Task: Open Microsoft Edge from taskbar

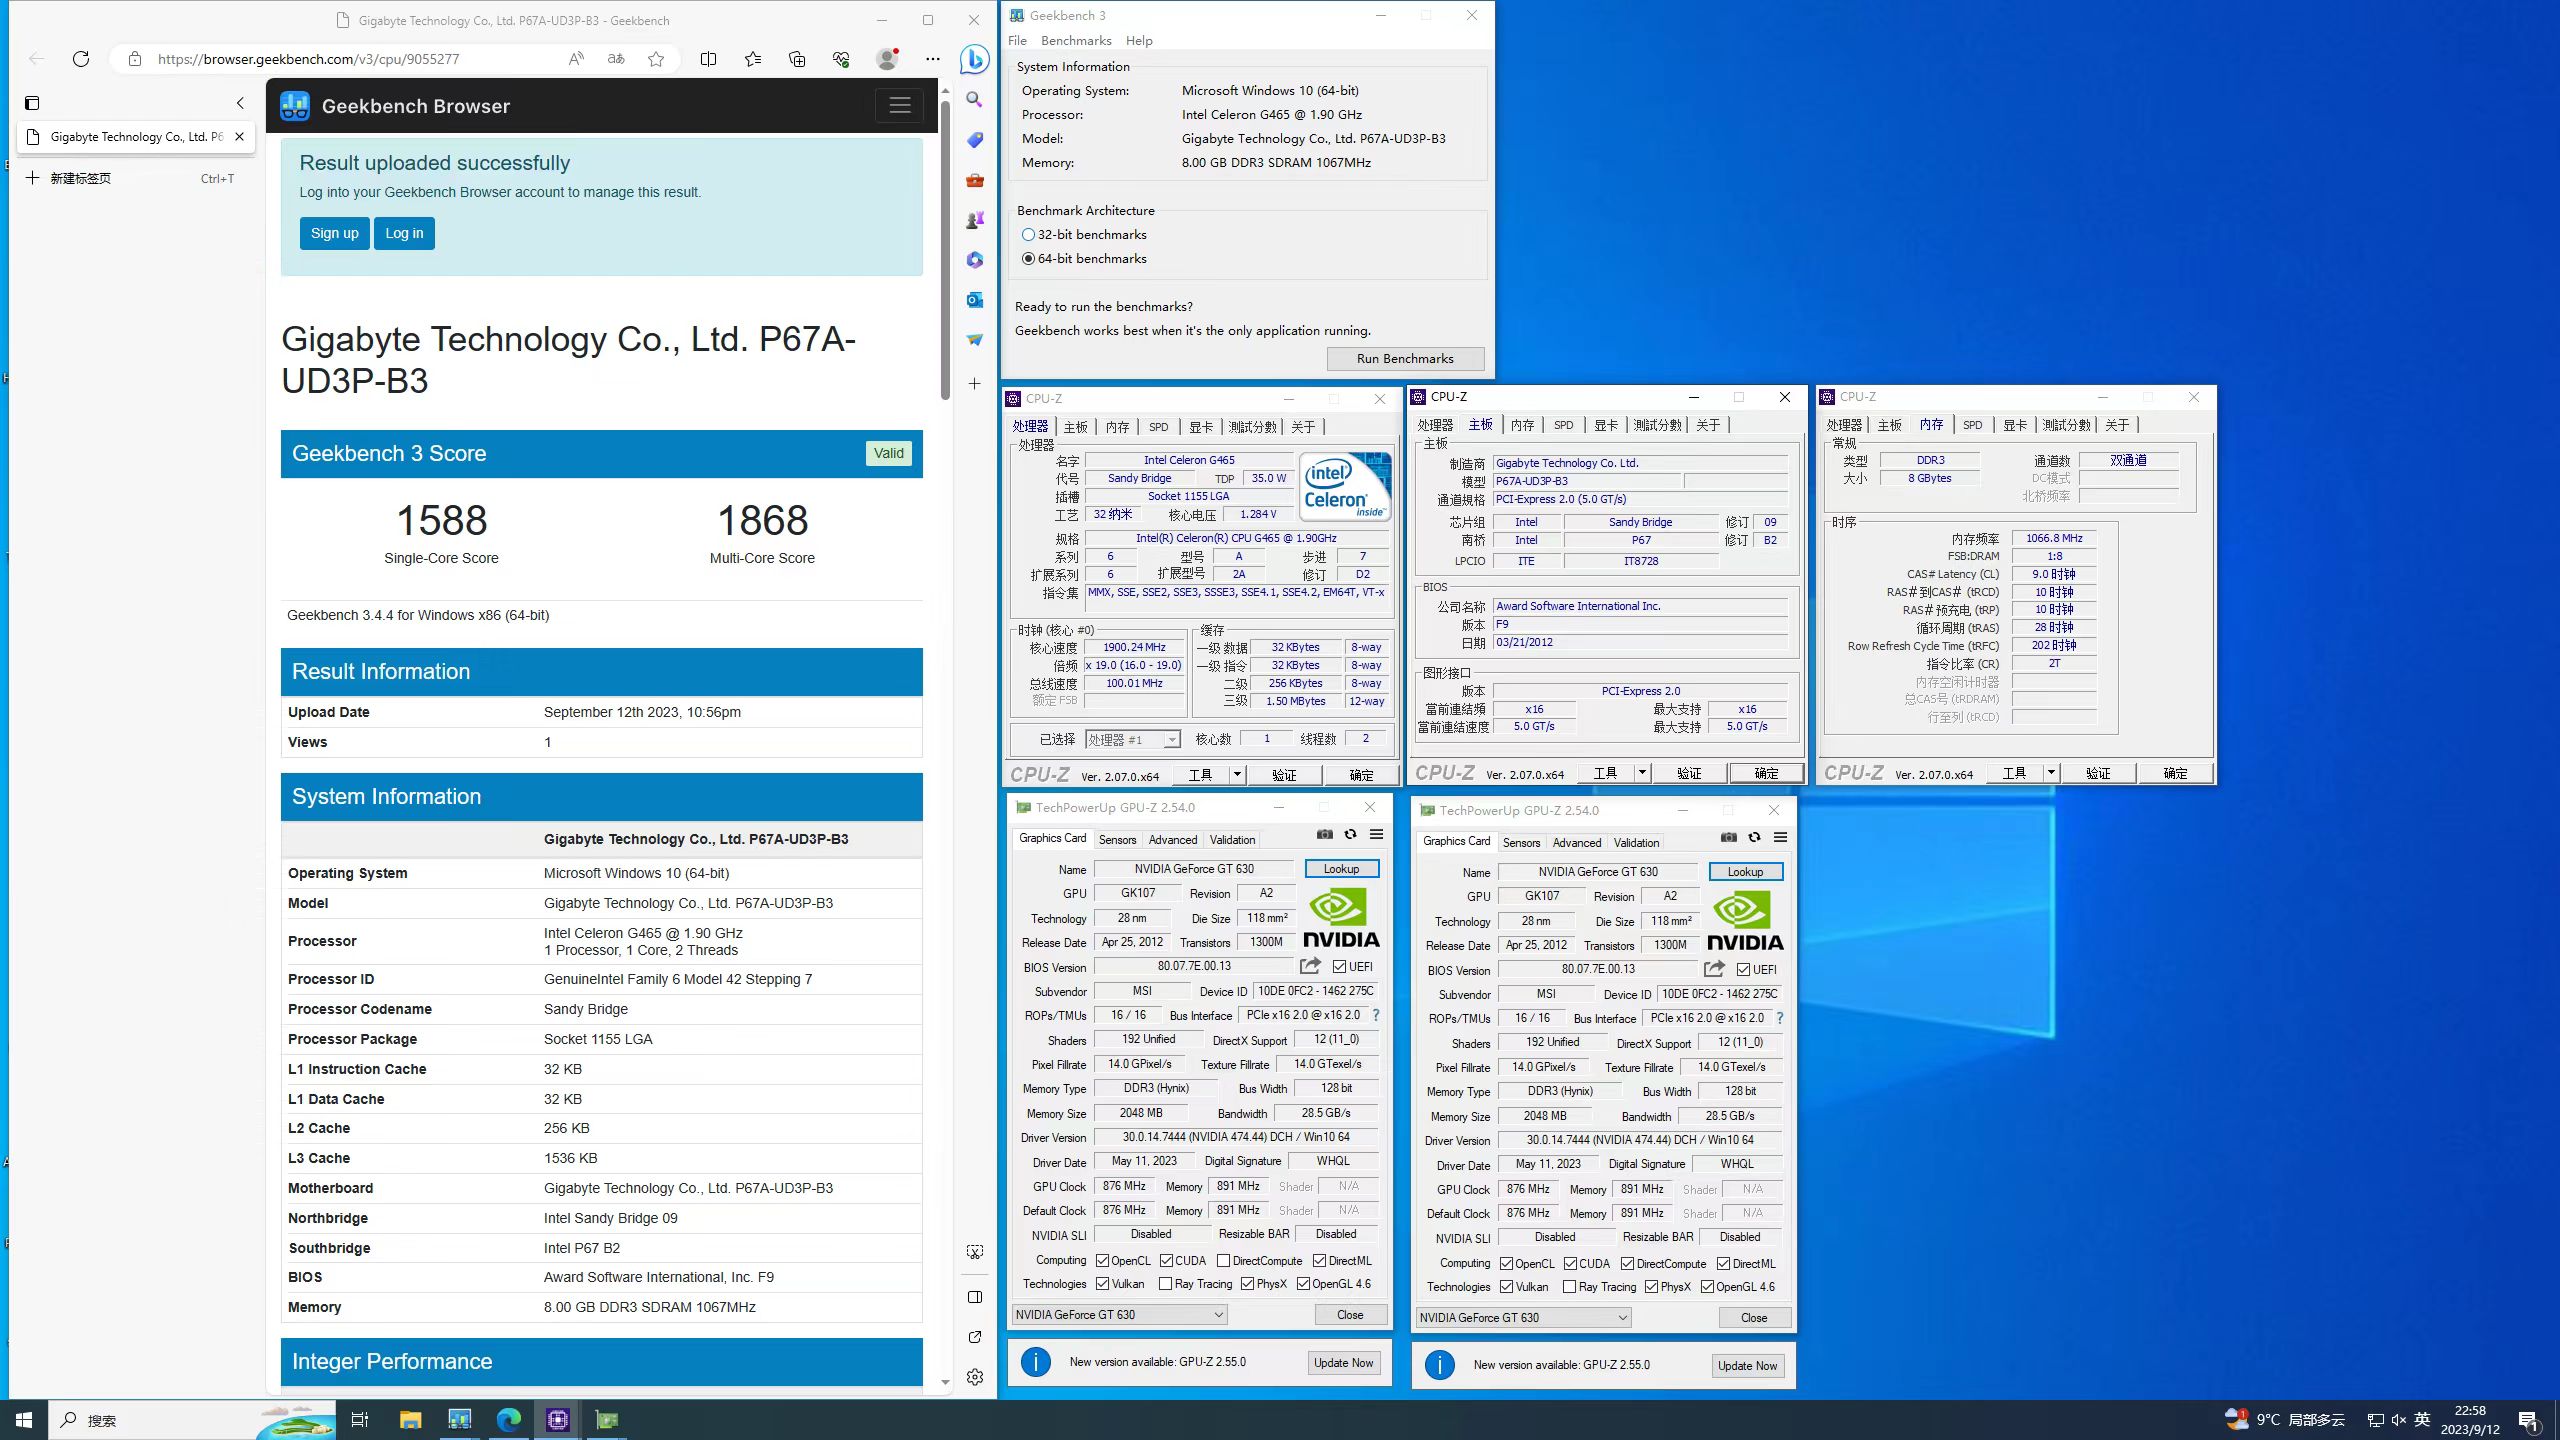Action: click(x=509, y=1420)
